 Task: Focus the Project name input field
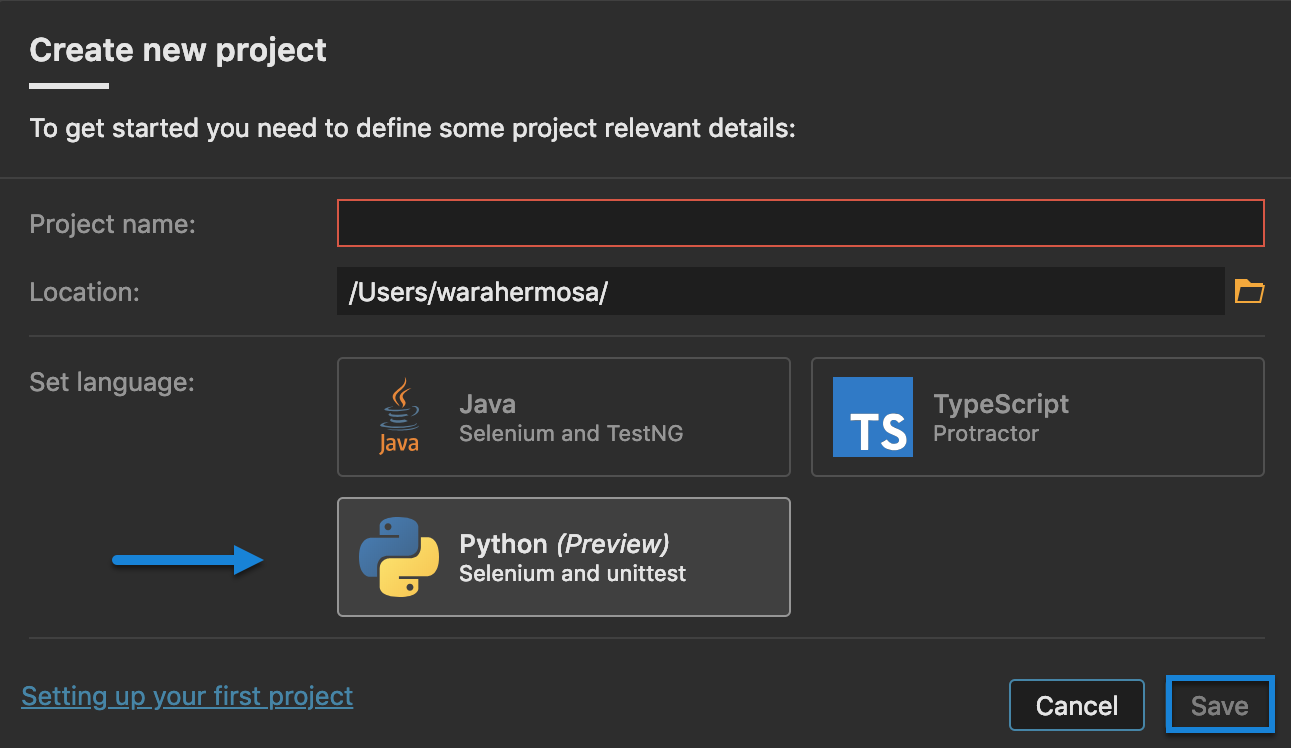[x=801, y=223]
